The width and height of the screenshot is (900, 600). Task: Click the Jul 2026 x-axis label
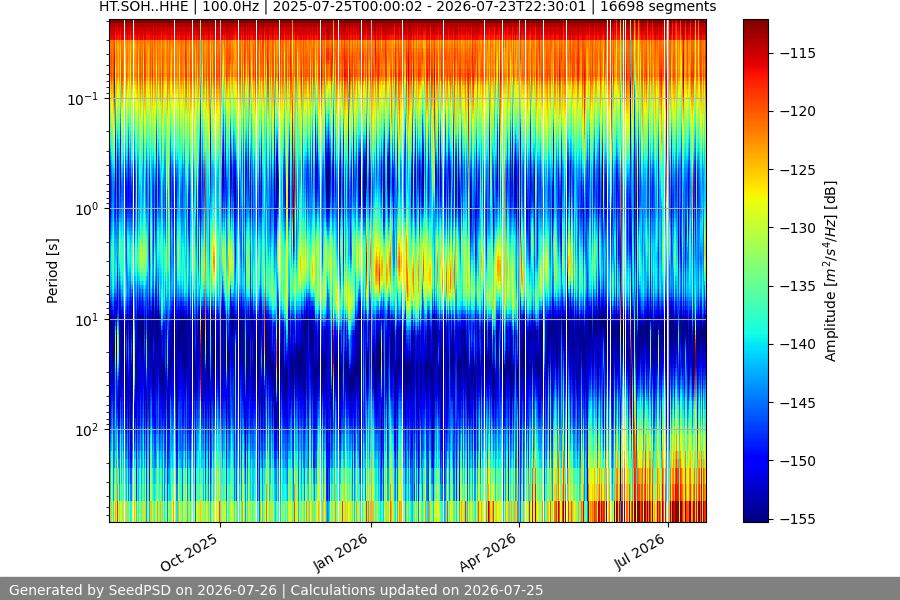click(x=640, y=552)
